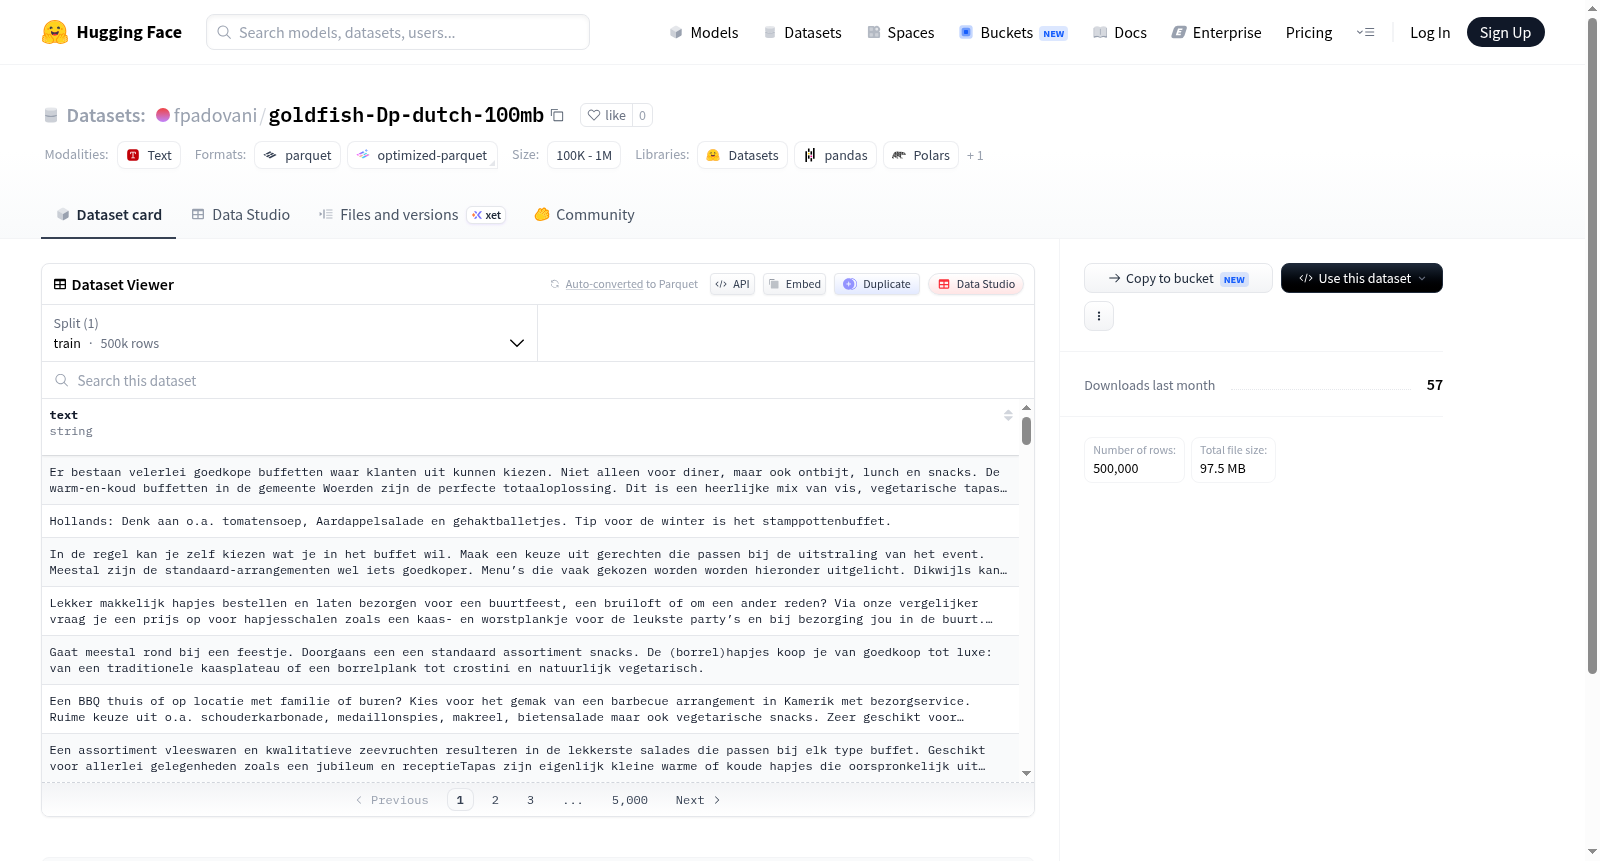This screenshot has height=861, width=1600.
Task: Click the search magnifier in dataset search
Action: click(62, 380)
